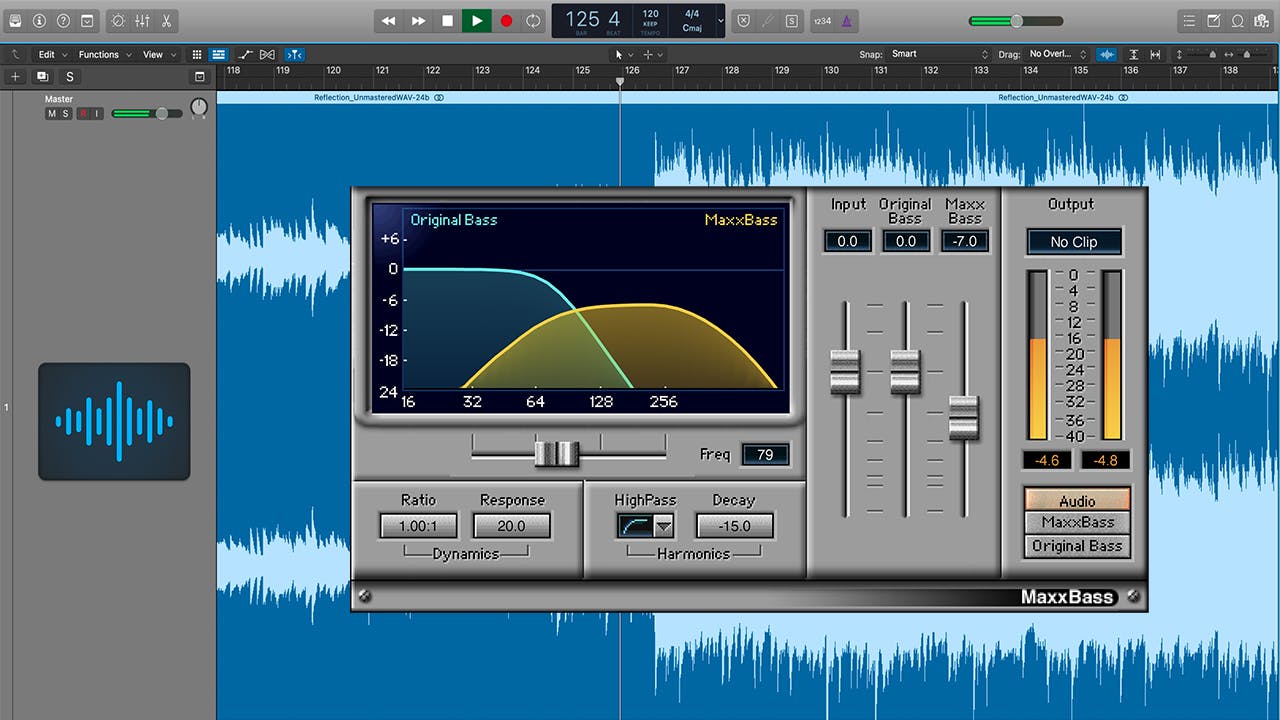The height and width of the screenshot is (720, 1280).
Task: Click the Master track pan knob
Action: (199, 107)
